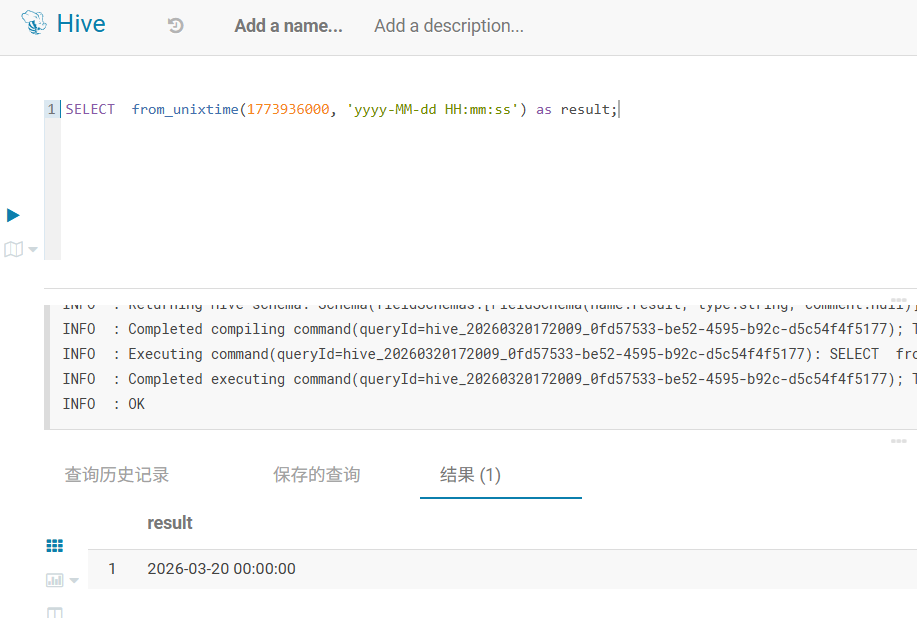Open the column chooser icon below chart
Viewport: 917px width, 618px height.
55,611
